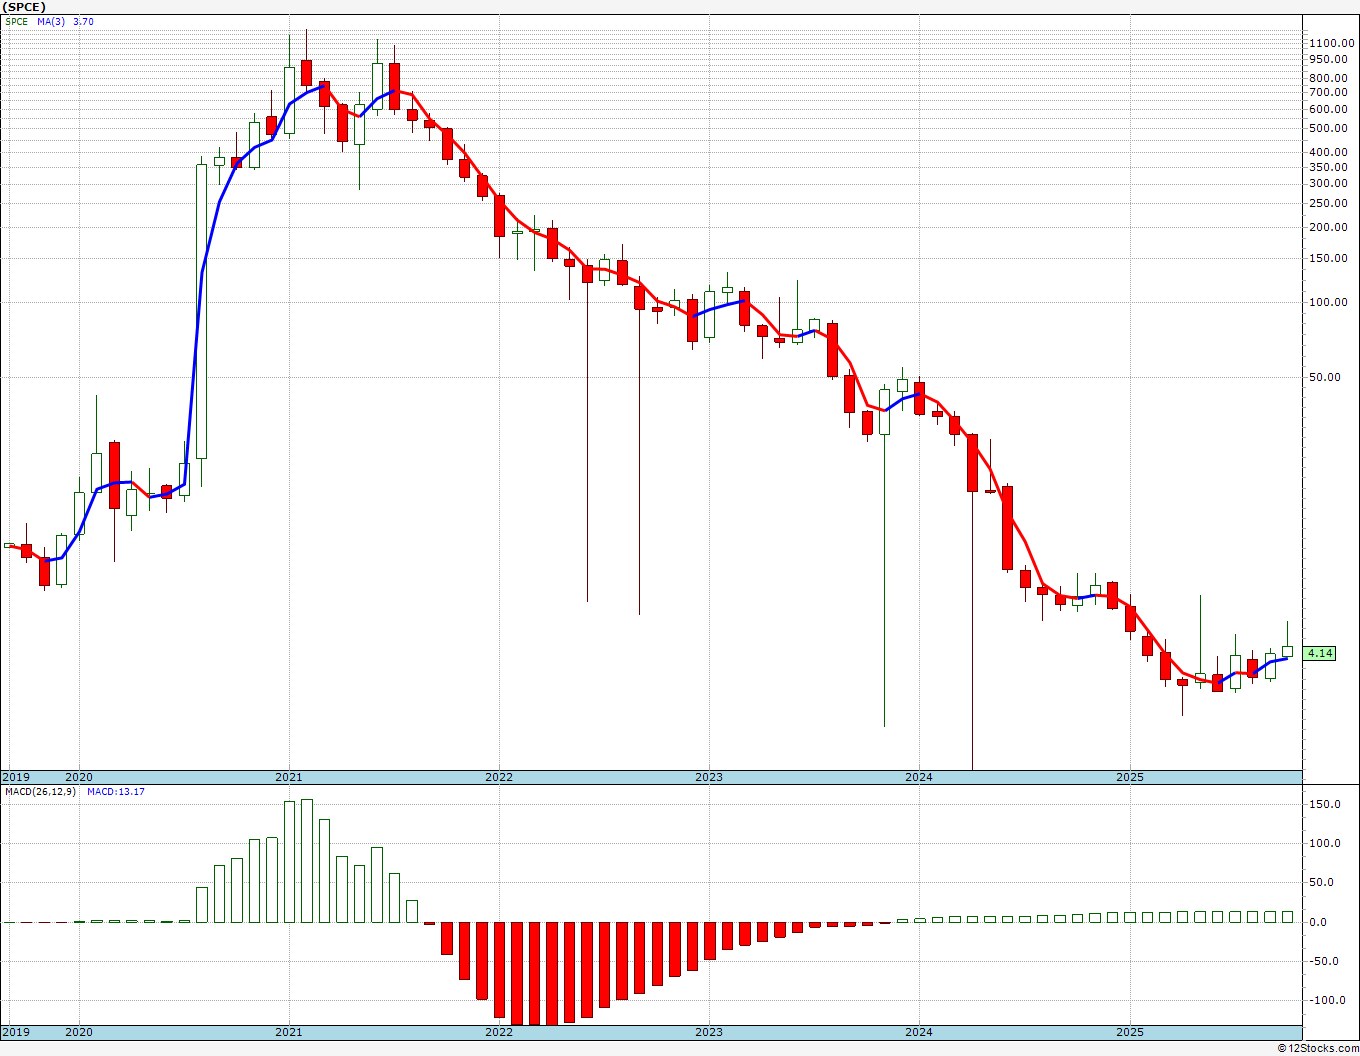Click the (SPCE) chart title

click(24, 7)
